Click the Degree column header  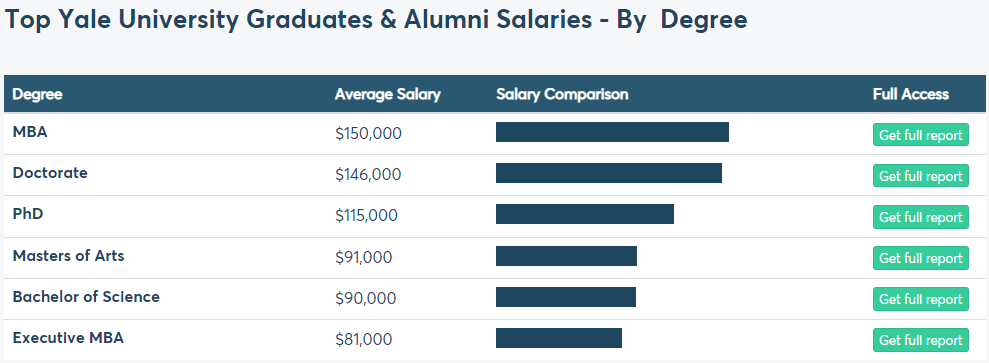(x=37, y=95)
